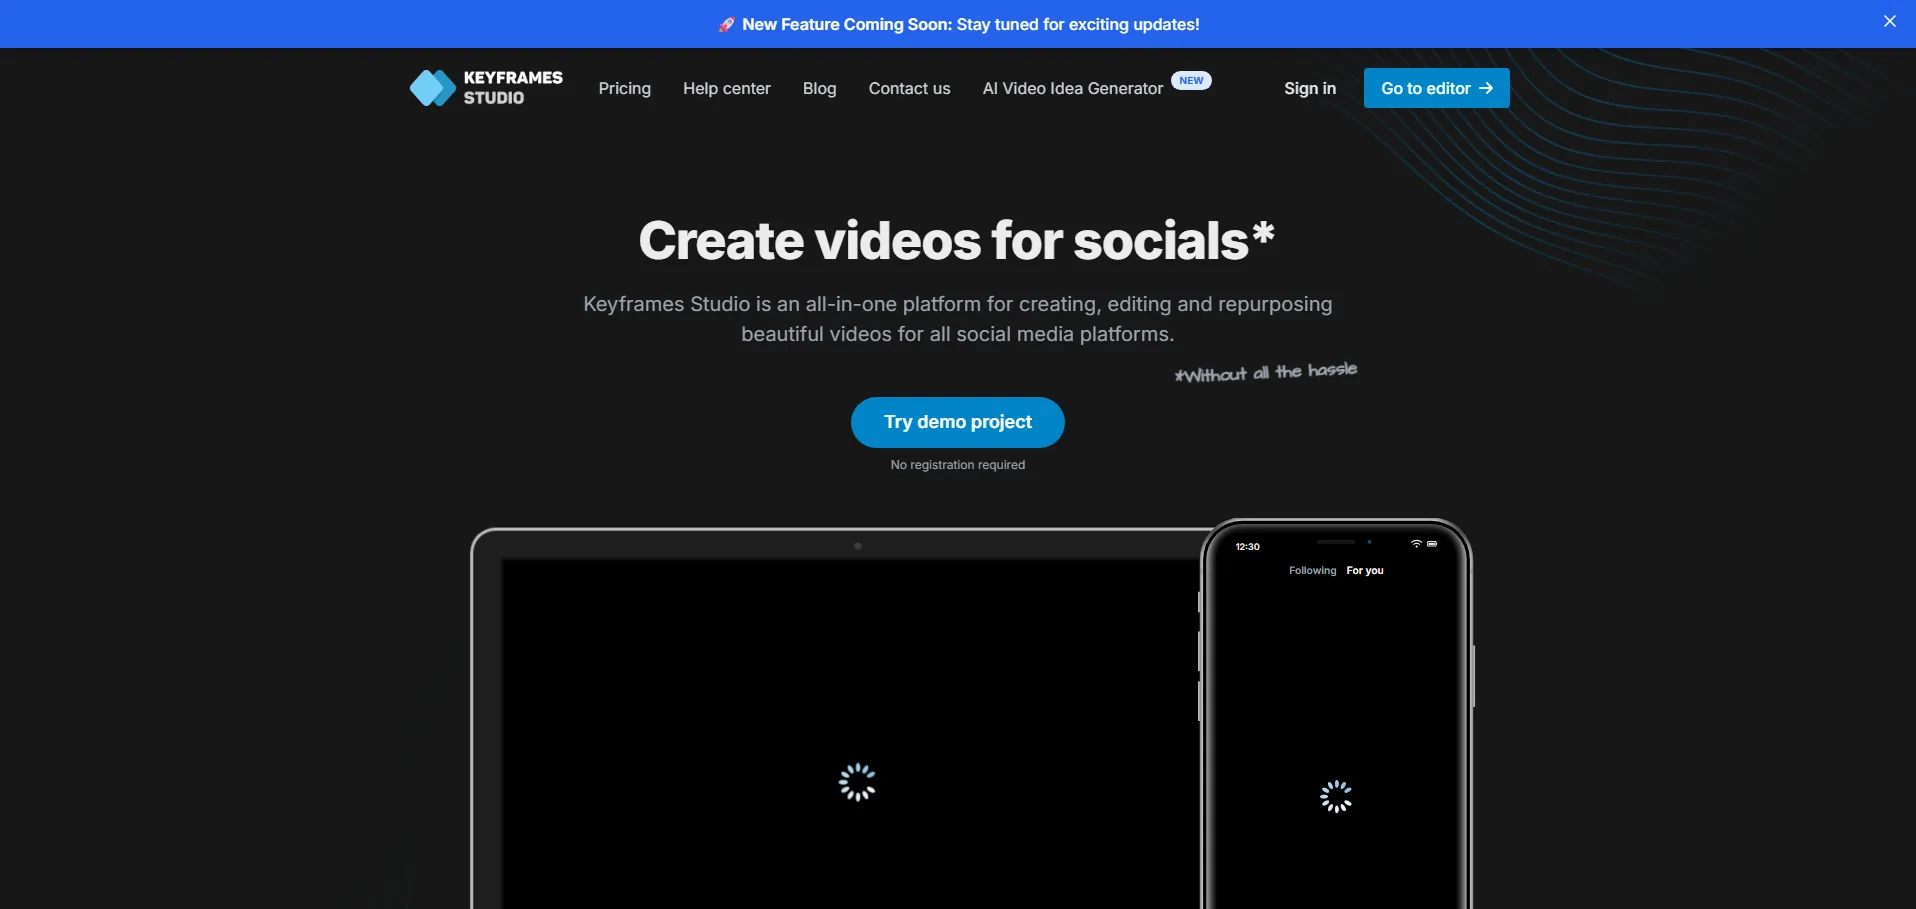Image resolution: width=1916 pixels, height=909 pixels.
Task: Open the Pricing page
Action: pyautogui.click(x=624, y=89)
